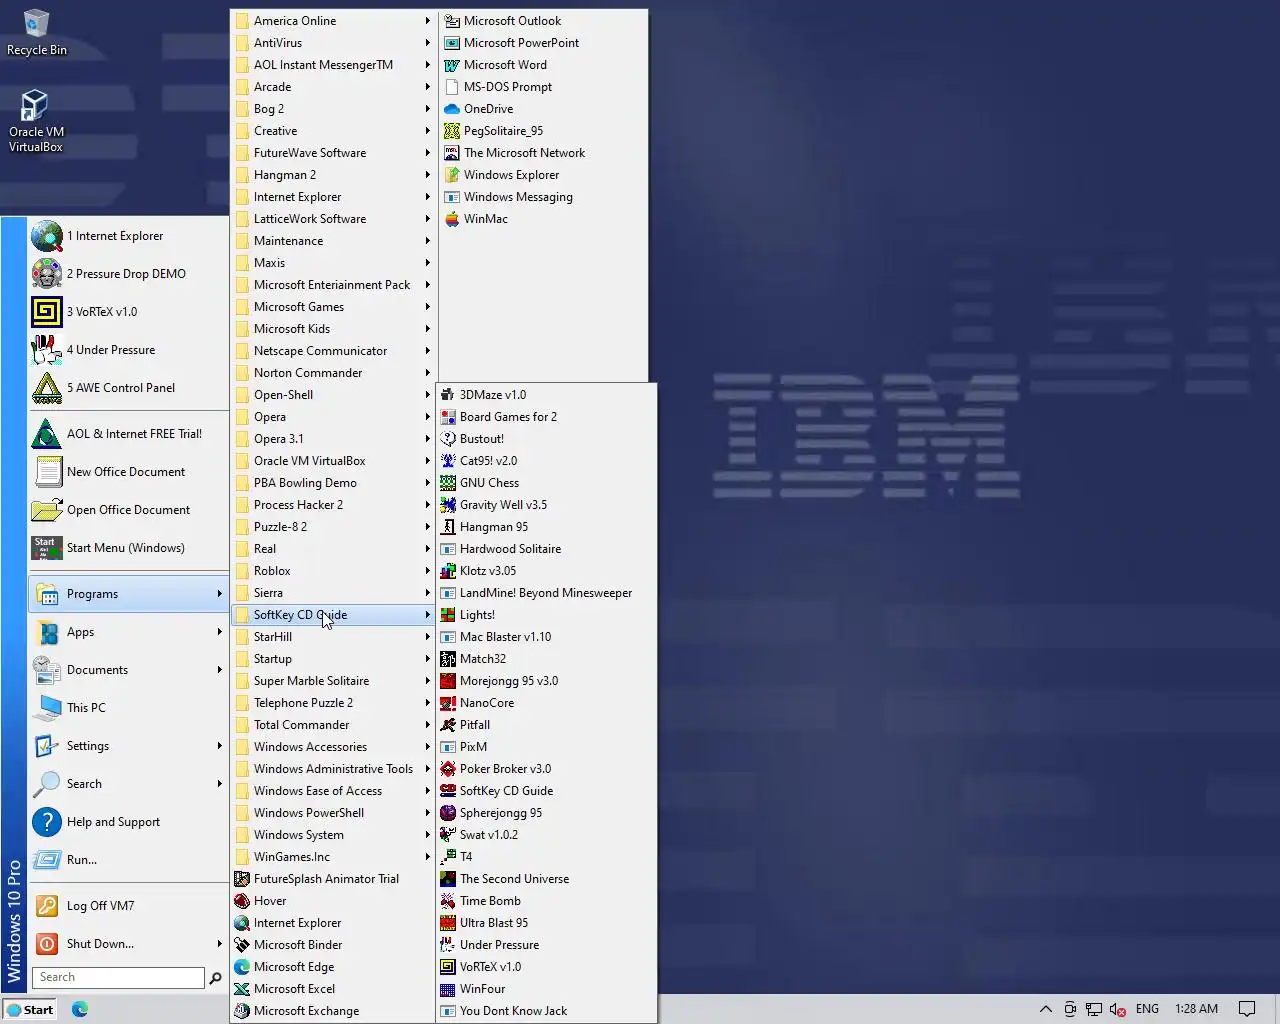Expand the Documents submenu arrow
The height and width of the screenshot is (1024, 1280).
219,670
